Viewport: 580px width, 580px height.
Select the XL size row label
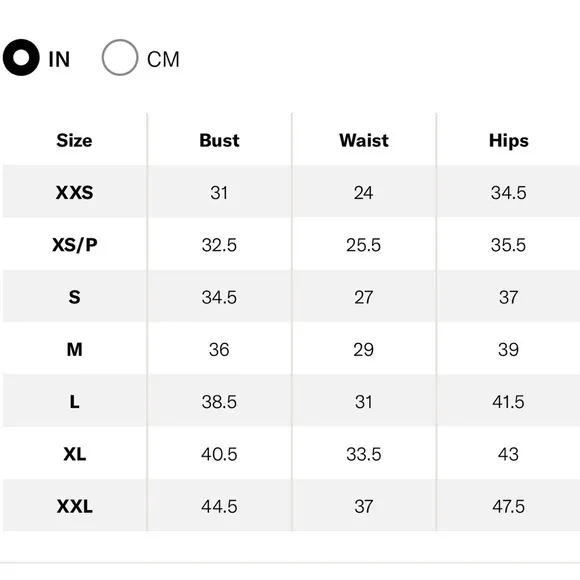(x=74, y=454)
